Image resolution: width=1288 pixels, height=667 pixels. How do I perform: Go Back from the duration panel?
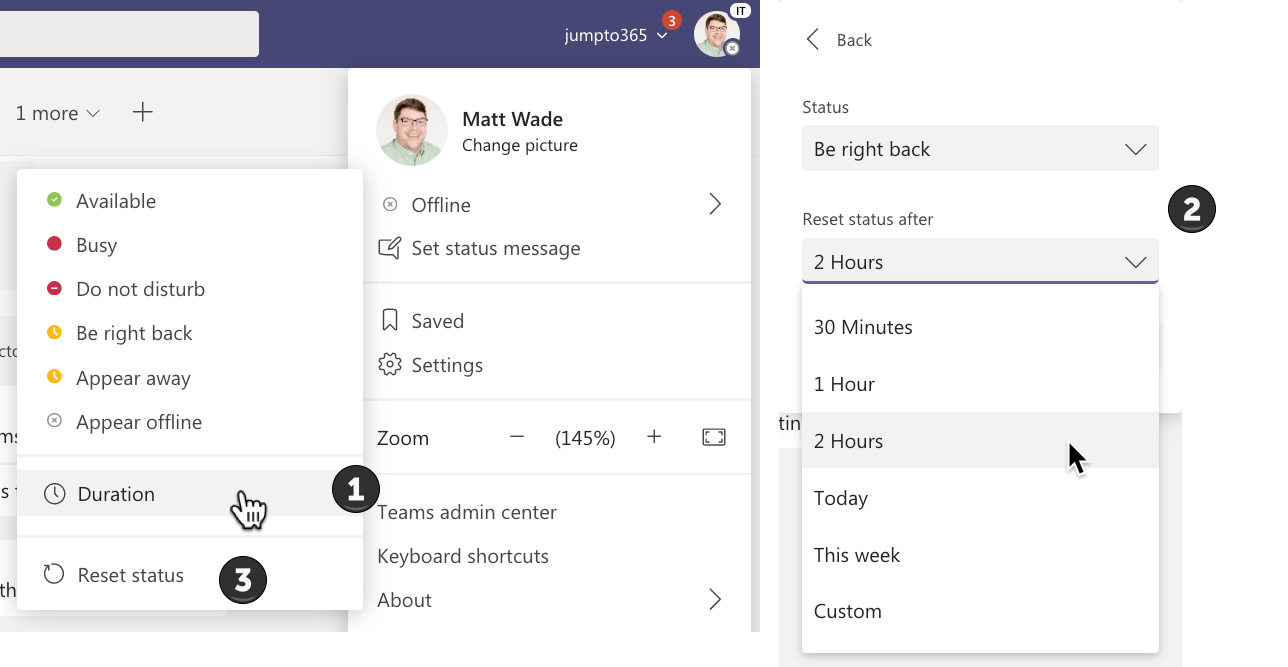pos(839,40)
